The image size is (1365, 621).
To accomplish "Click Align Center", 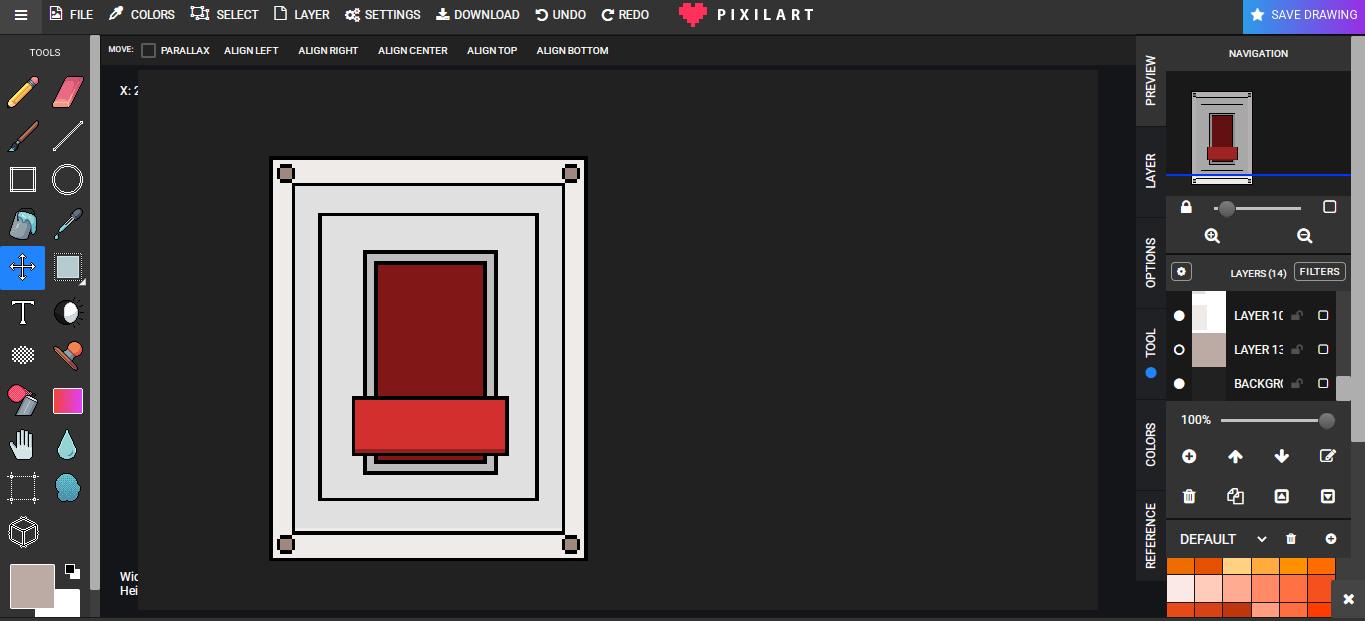I will click(x=413, y=50).
